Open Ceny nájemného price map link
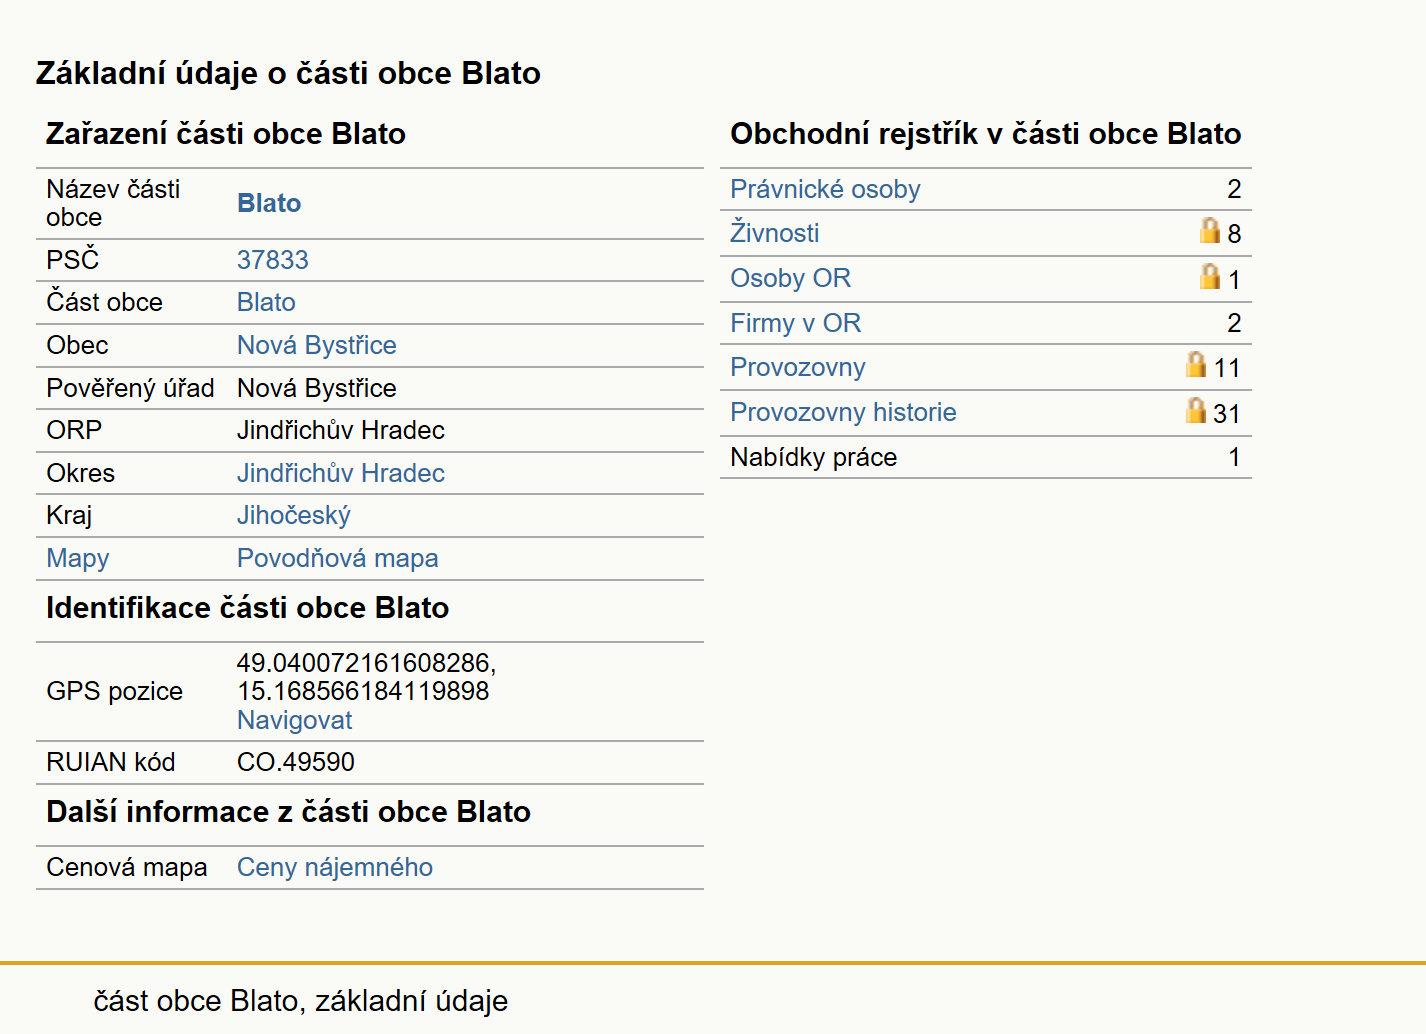This screenshot has height=1034, width=1426. coord(335,867)
